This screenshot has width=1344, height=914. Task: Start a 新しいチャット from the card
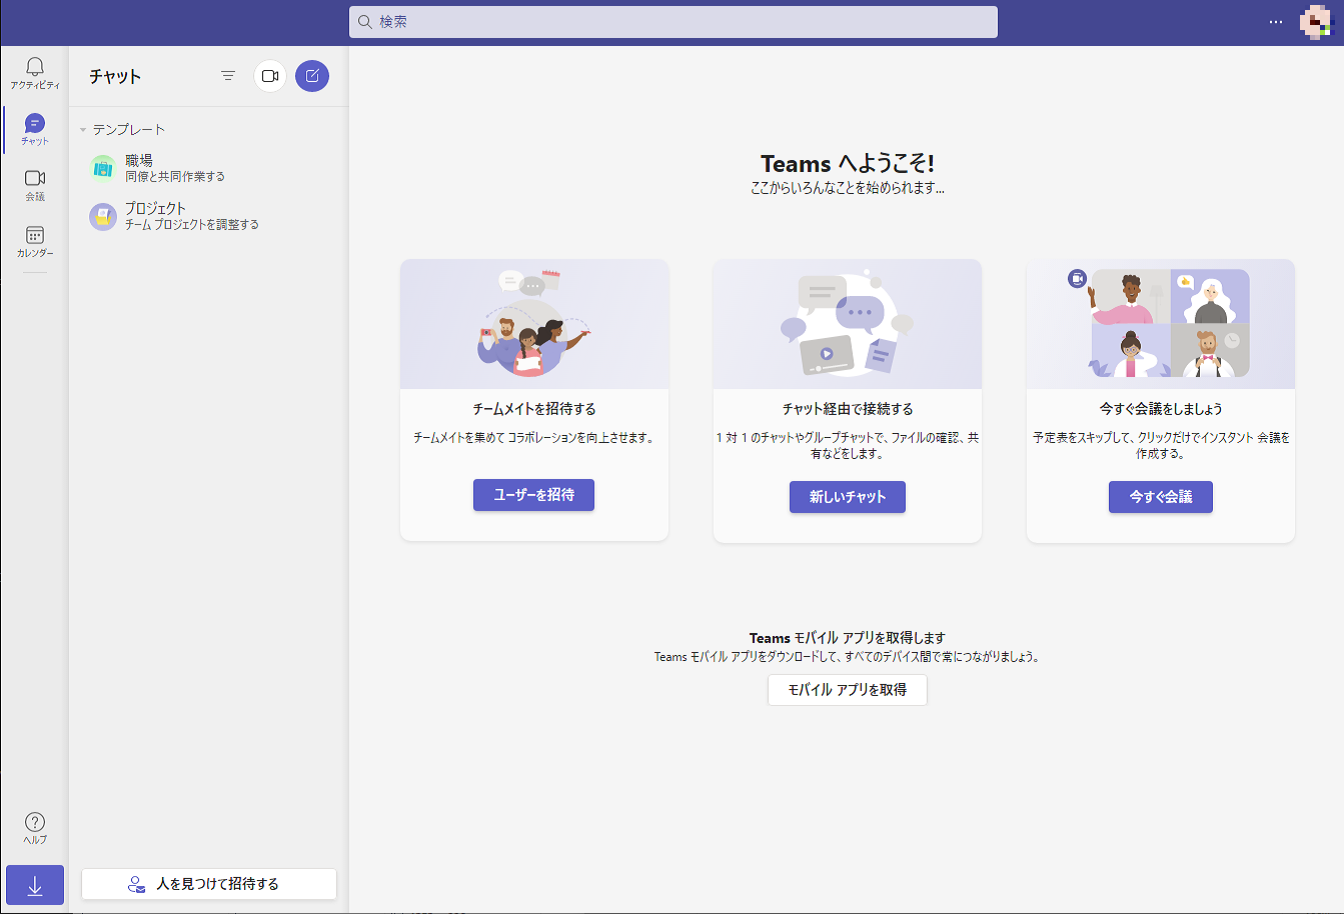point(847,497)
